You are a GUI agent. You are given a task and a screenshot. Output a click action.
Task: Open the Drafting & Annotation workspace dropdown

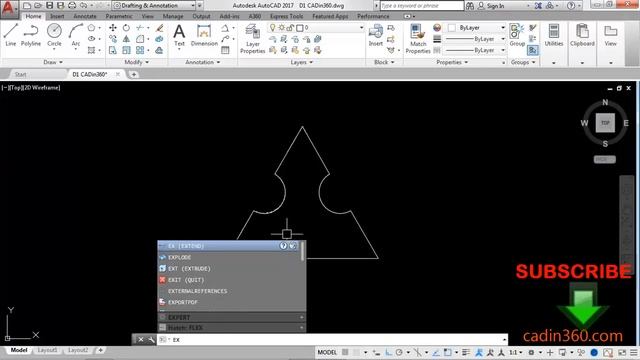(x=154, y=5)
